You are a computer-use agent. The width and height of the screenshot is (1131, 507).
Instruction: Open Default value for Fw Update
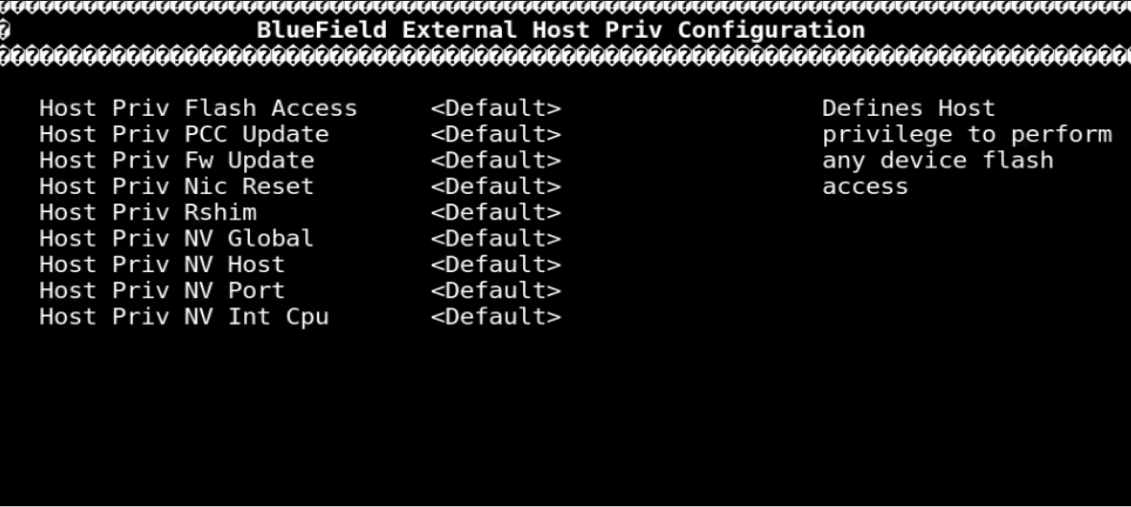(x=496, y=160)
